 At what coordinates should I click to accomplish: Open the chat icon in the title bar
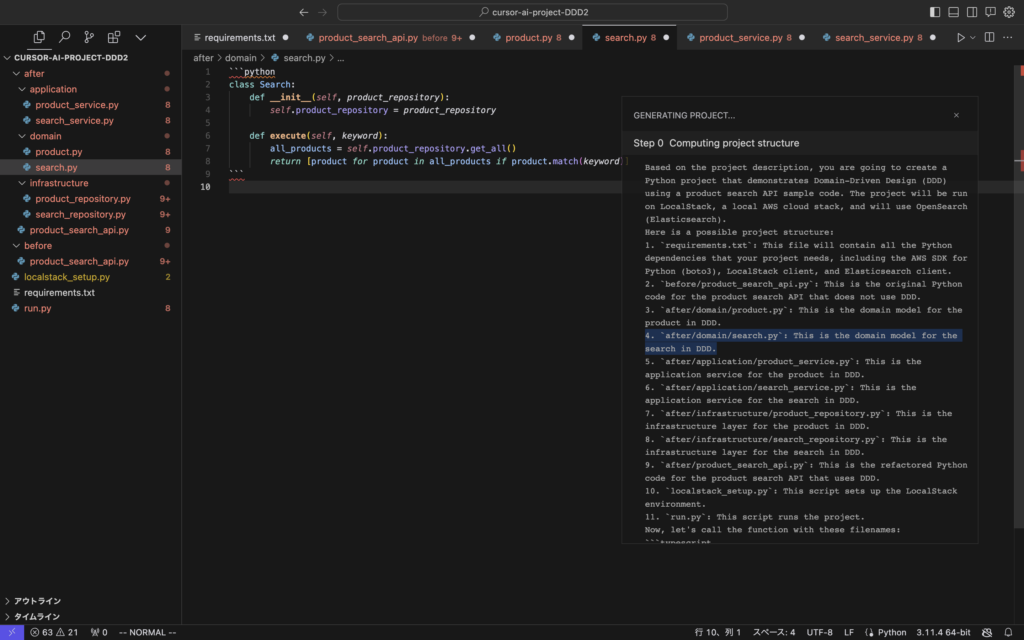(991, 12)
